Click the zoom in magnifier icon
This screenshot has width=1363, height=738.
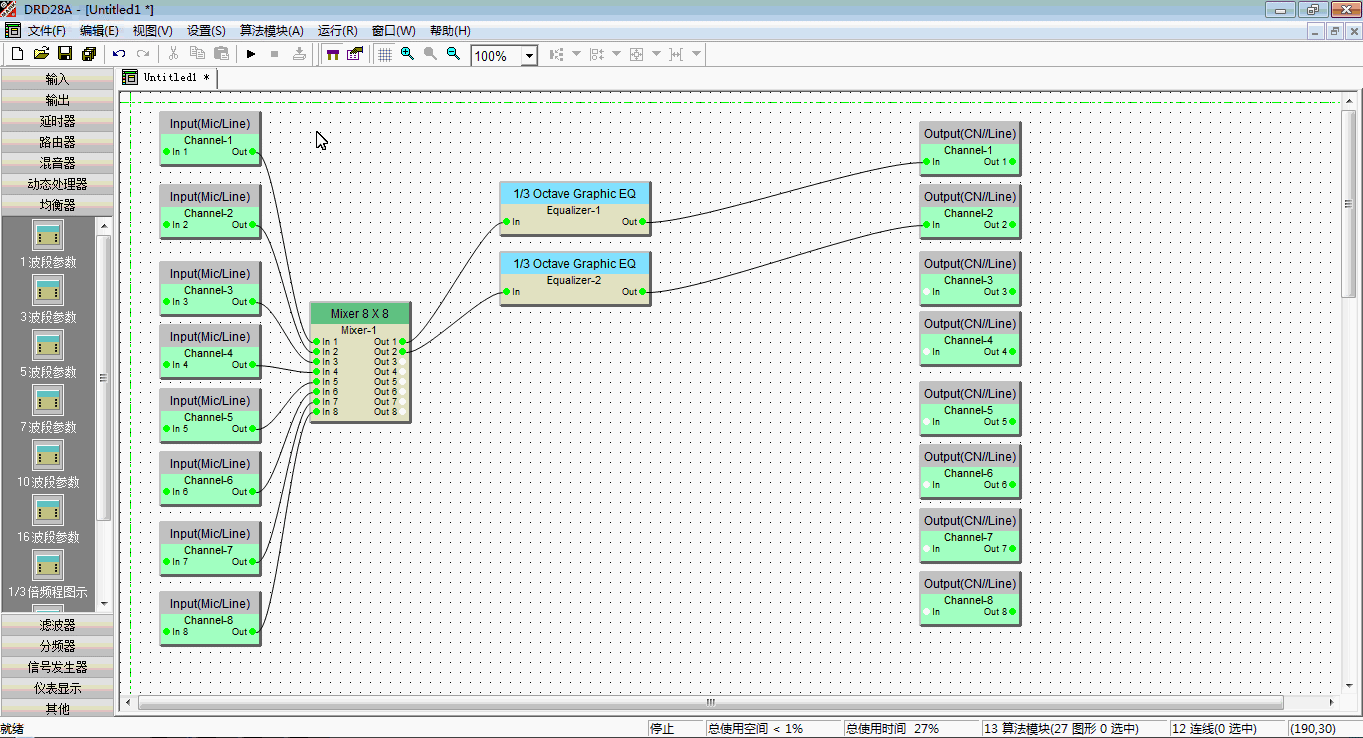point(407,54)
